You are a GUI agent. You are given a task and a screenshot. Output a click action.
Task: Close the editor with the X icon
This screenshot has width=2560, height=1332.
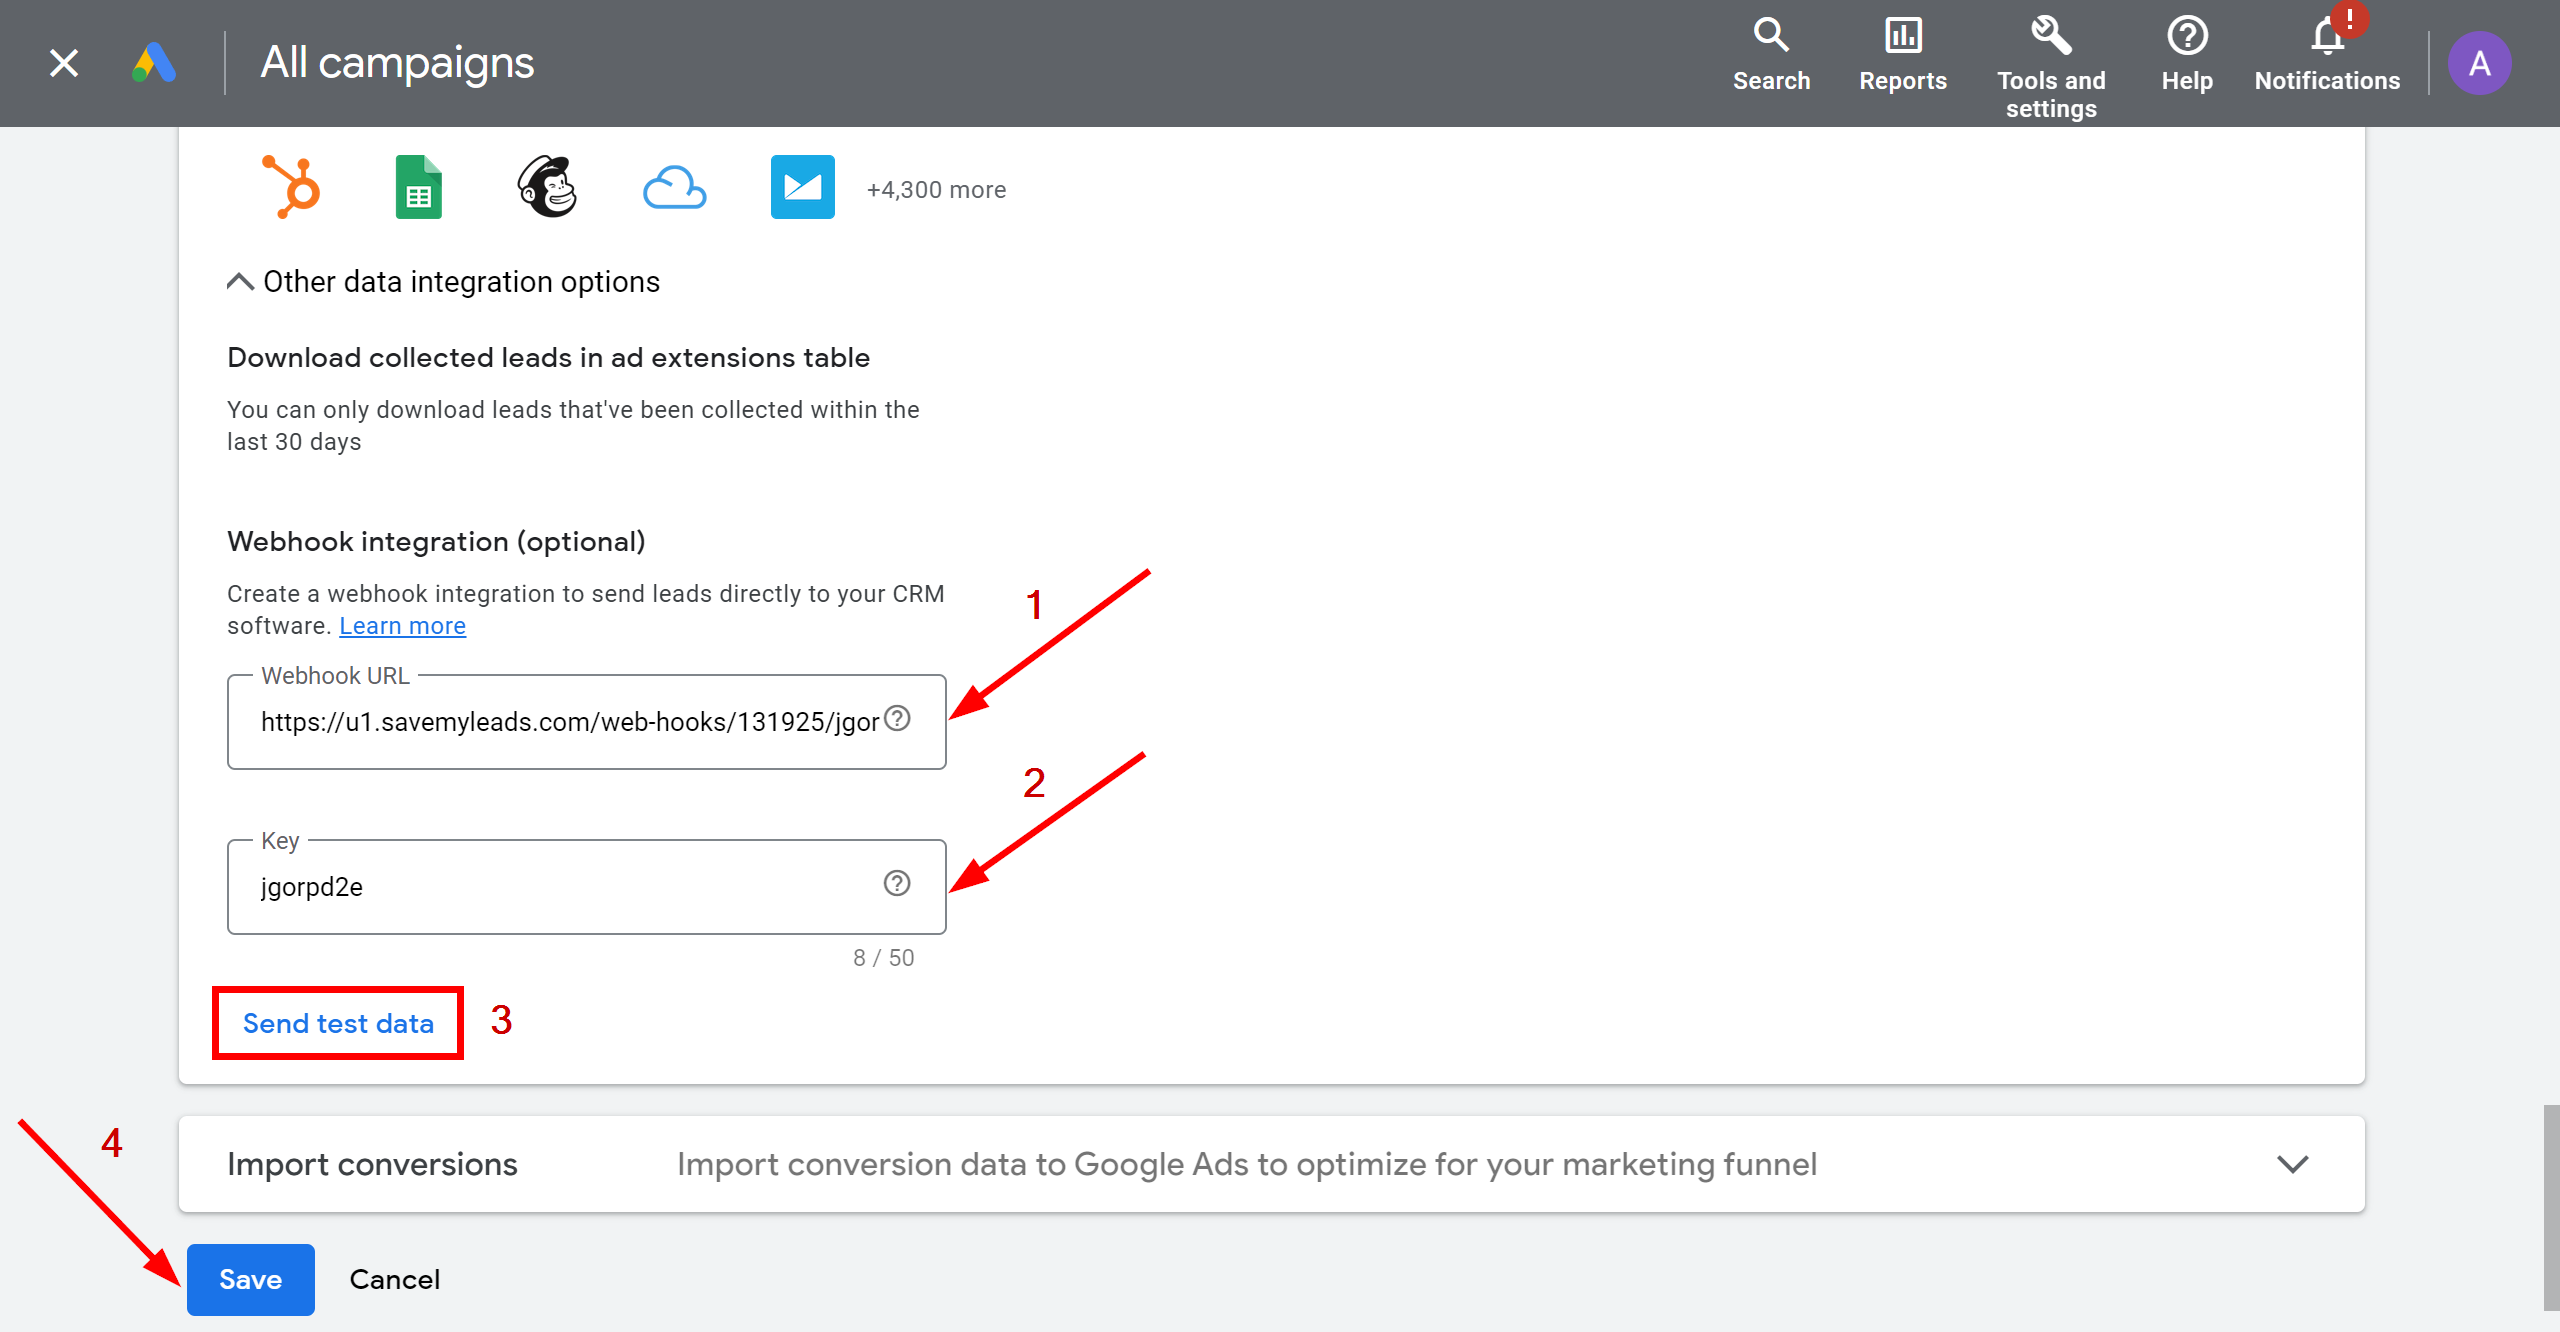(64, 63)
